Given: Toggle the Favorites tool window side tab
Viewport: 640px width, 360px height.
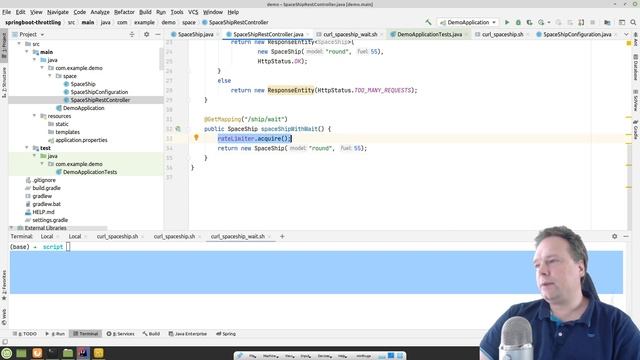Looking at the screenshot, I should (x=4, y=285).
